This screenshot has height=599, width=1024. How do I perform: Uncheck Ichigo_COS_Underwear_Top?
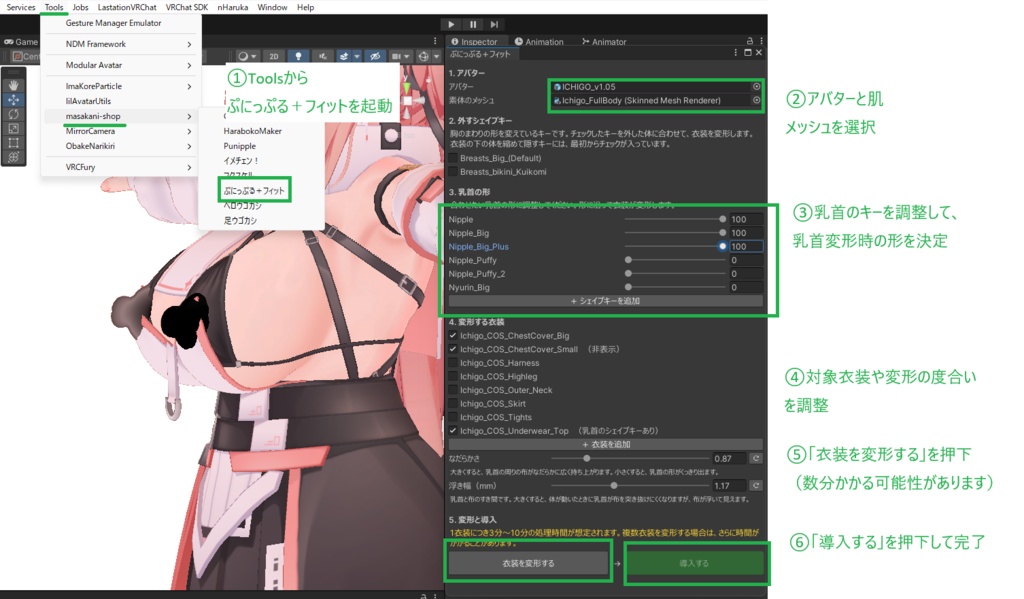coord(453,431)
